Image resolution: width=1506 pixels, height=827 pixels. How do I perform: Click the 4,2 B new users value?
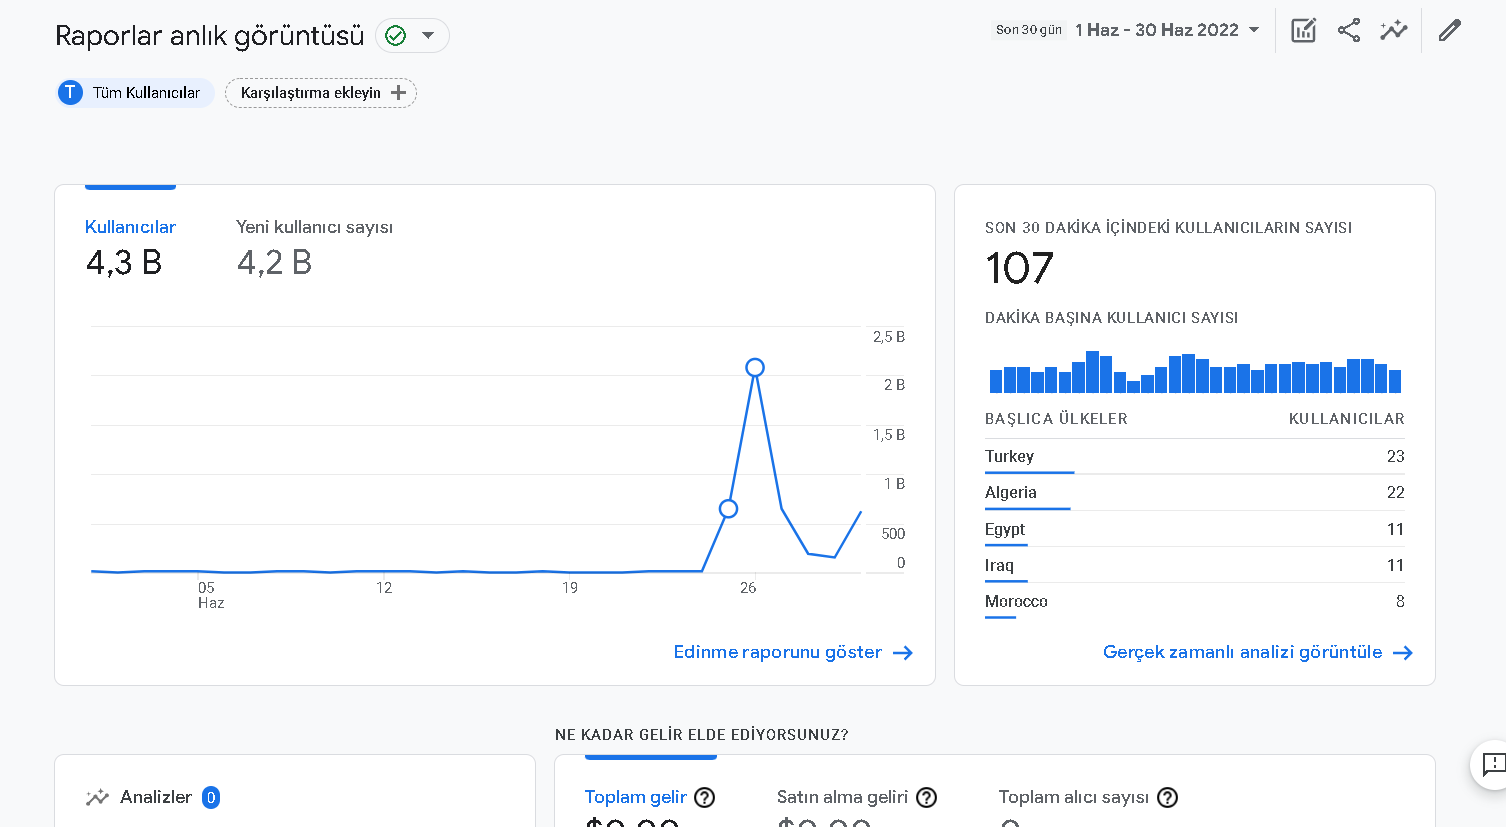275,262
